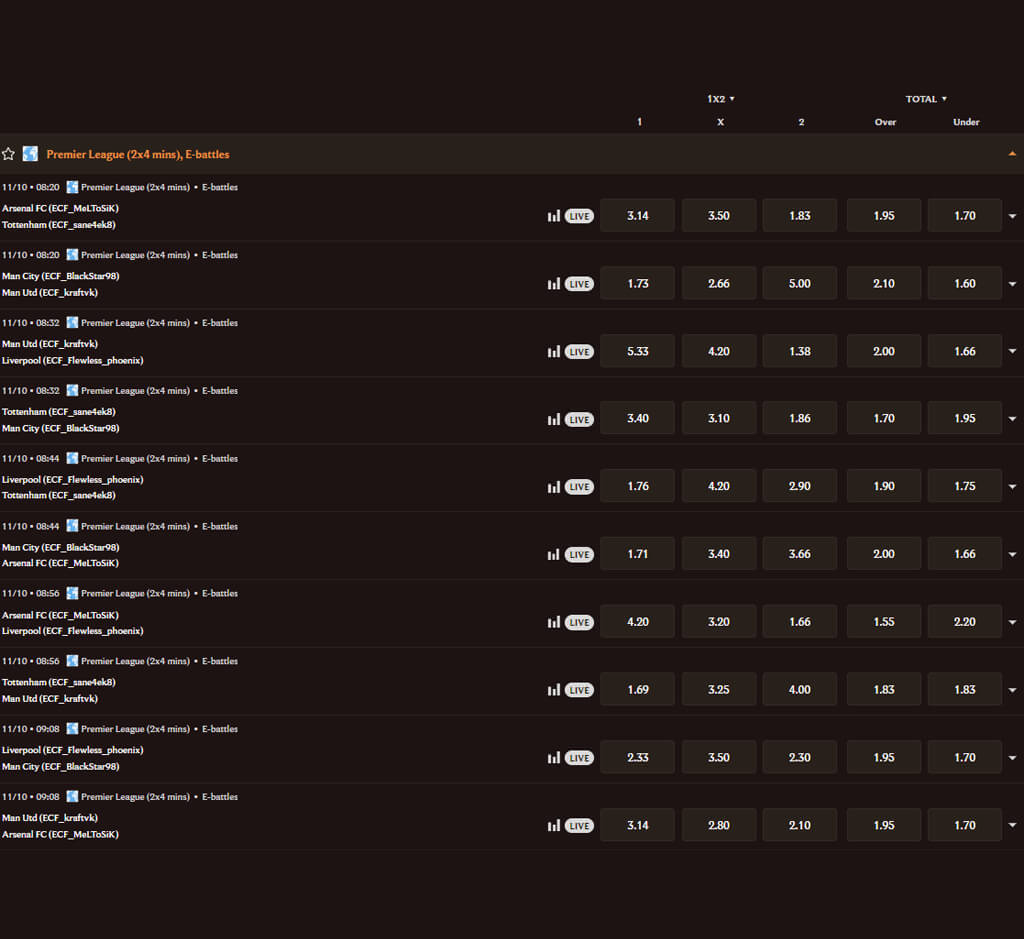Click the LIVE badge for Liverpool vs Man City
This screenshot has height=939, width=1024.
tap(579, 758)
